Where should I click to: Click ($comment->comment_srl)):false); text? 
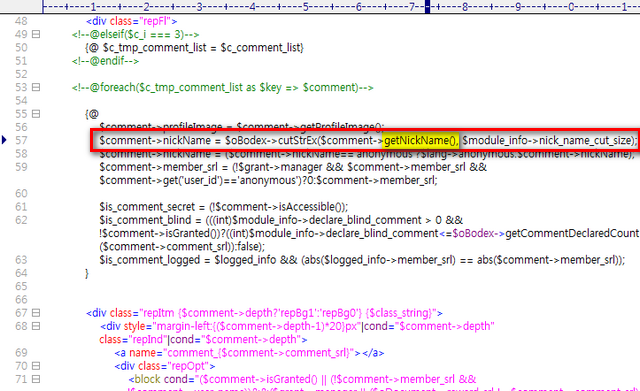182,247
